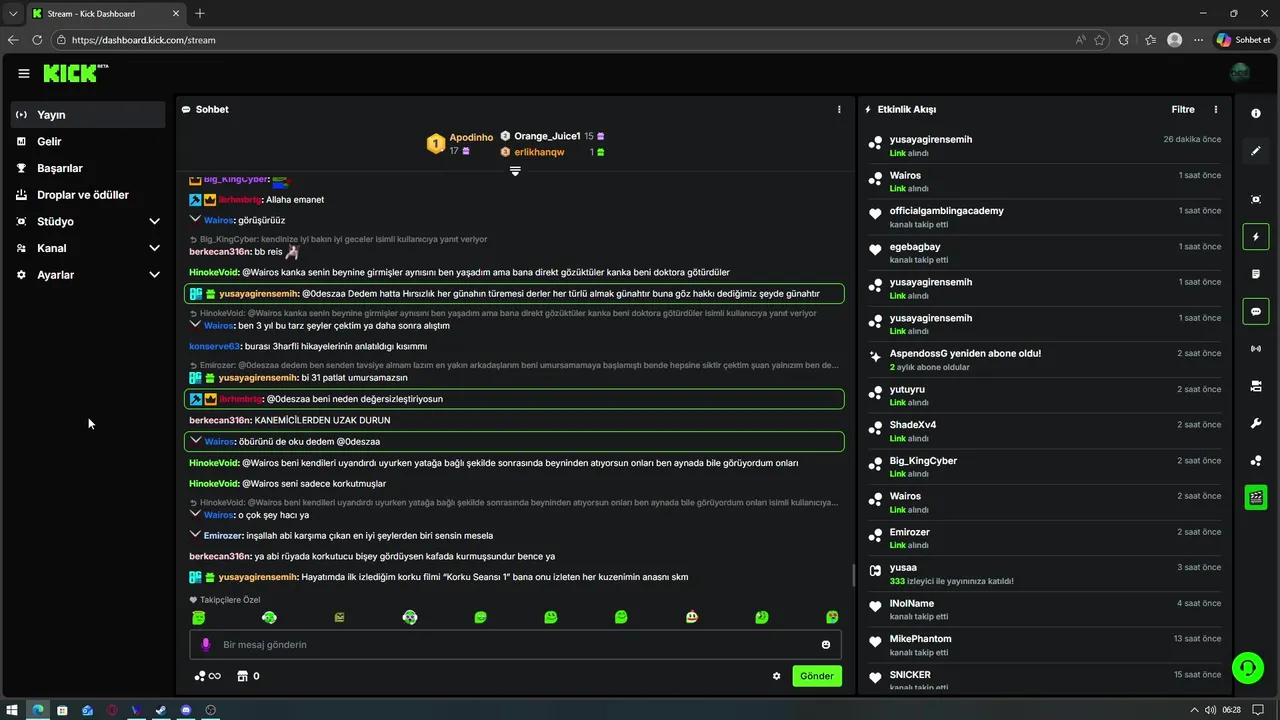Open Steam from the taskbar

coord(161,710)
